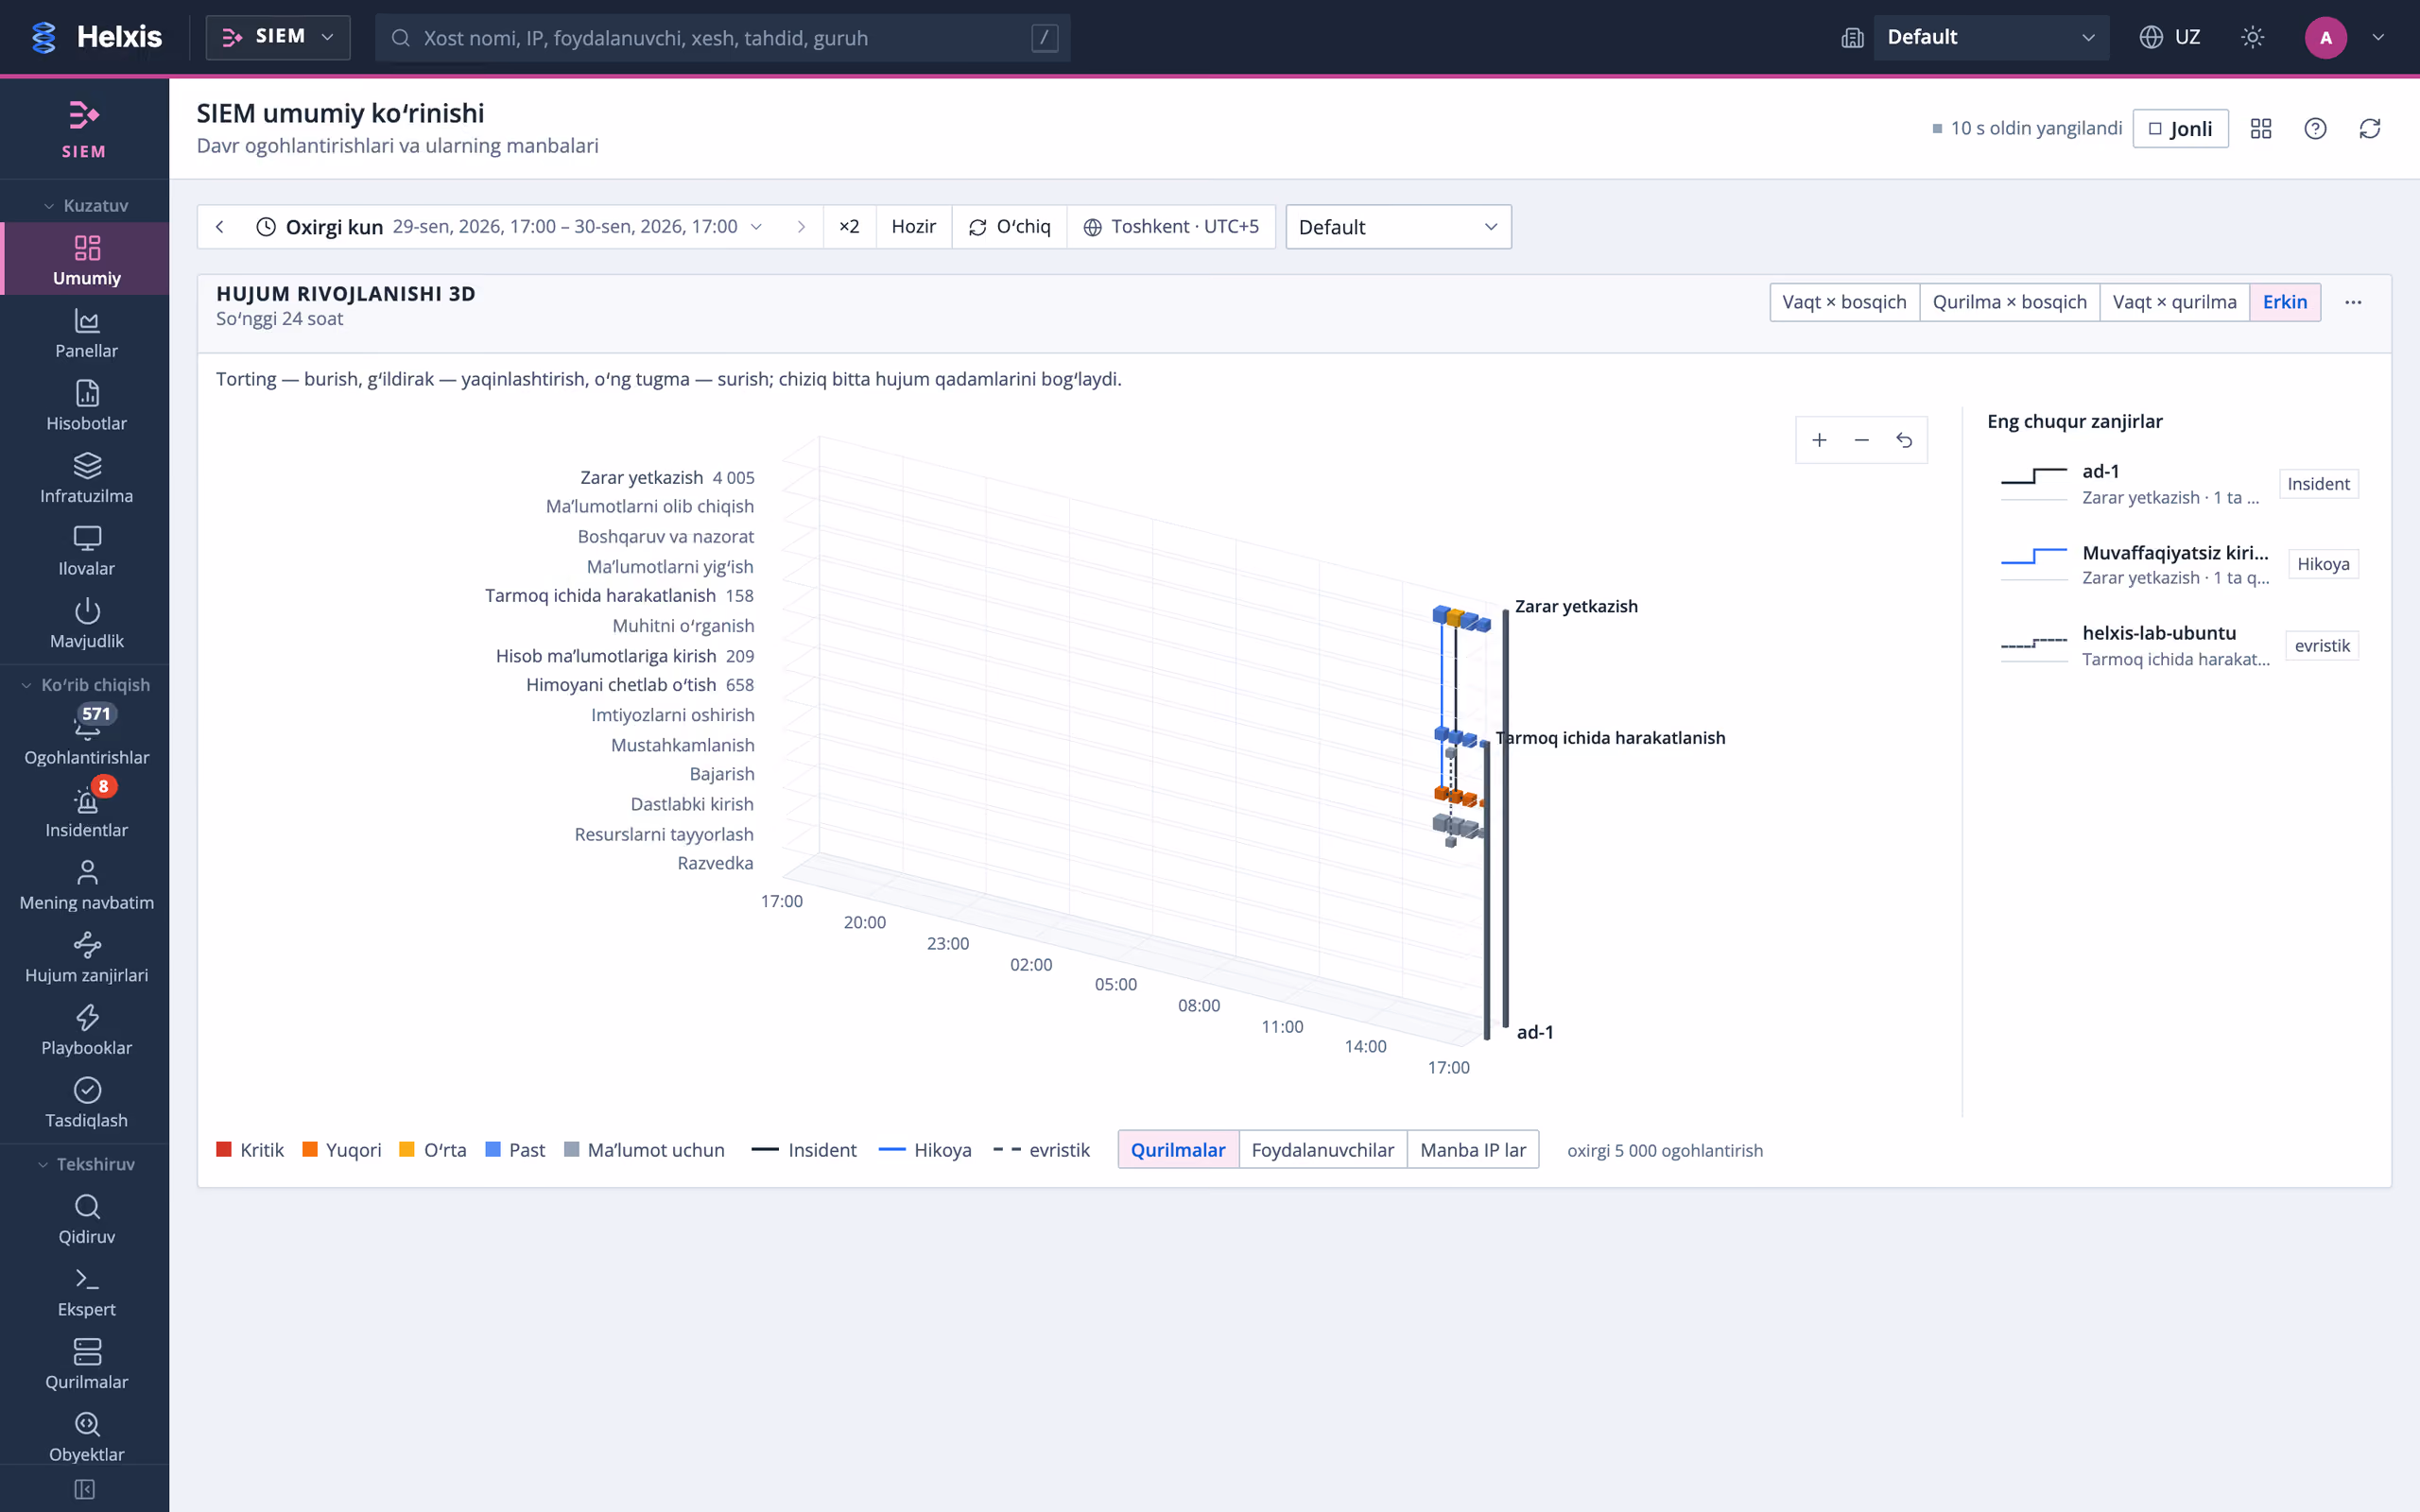Open Tasdiqlash sidebar item

[x=86, y=1103]
